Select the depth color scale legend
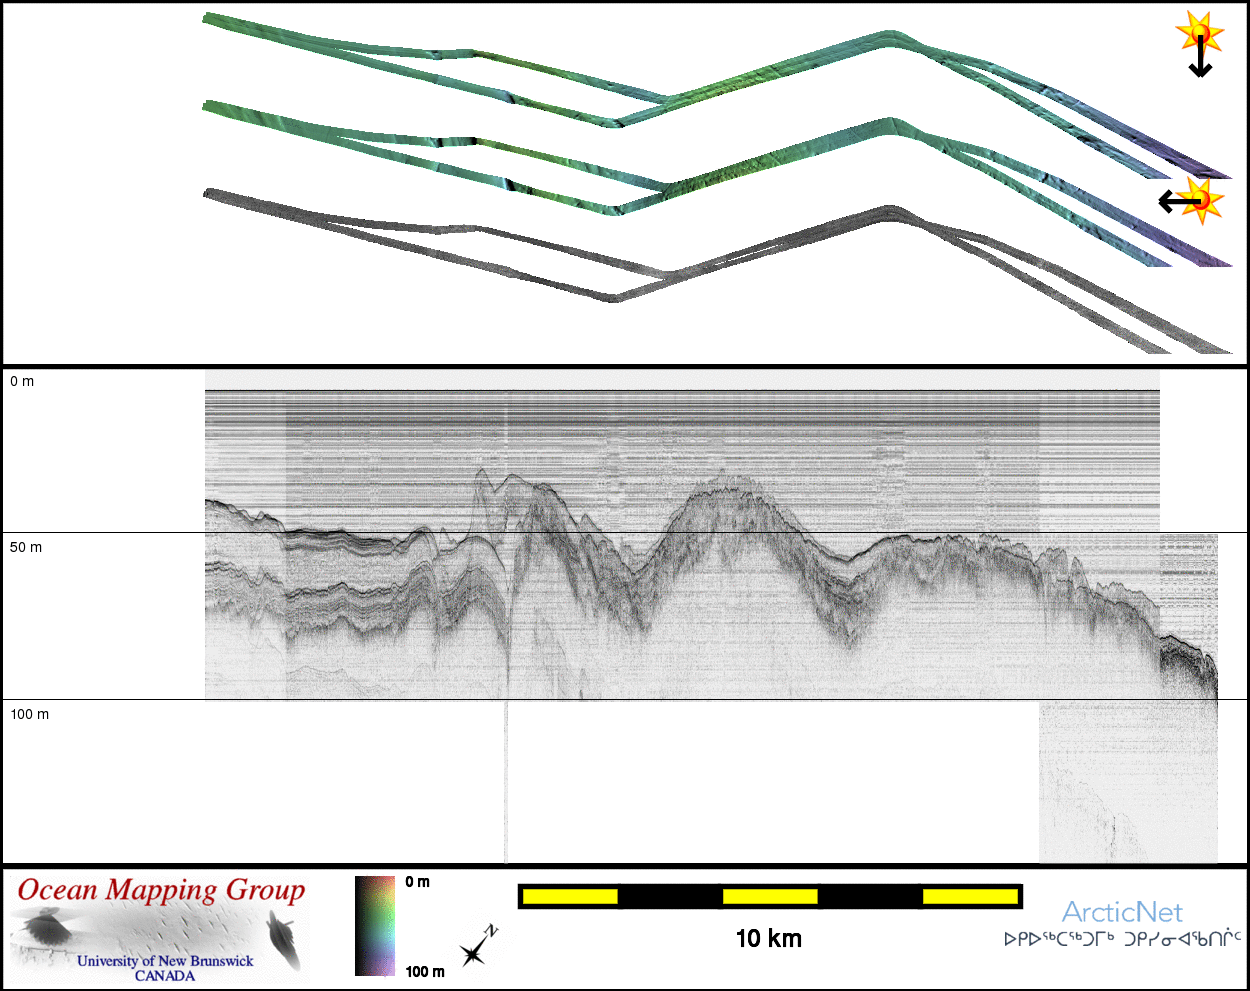This screenshot has height=991, width=1250. tap(375, 926)
